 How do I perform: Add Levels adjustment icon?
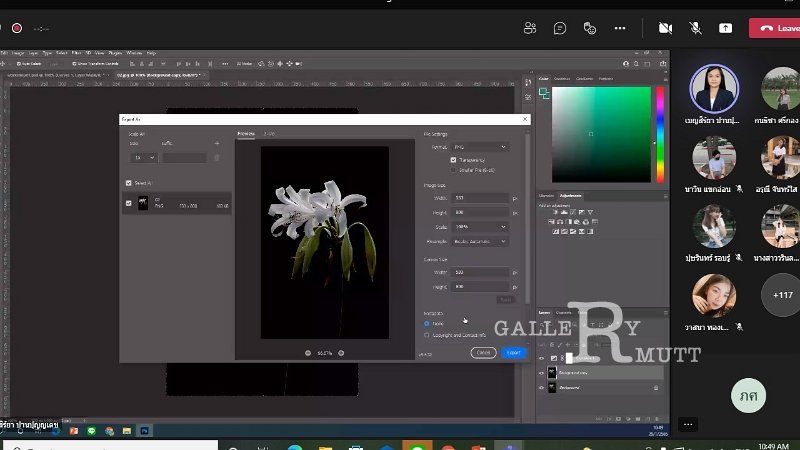click(x=564, y=212)
